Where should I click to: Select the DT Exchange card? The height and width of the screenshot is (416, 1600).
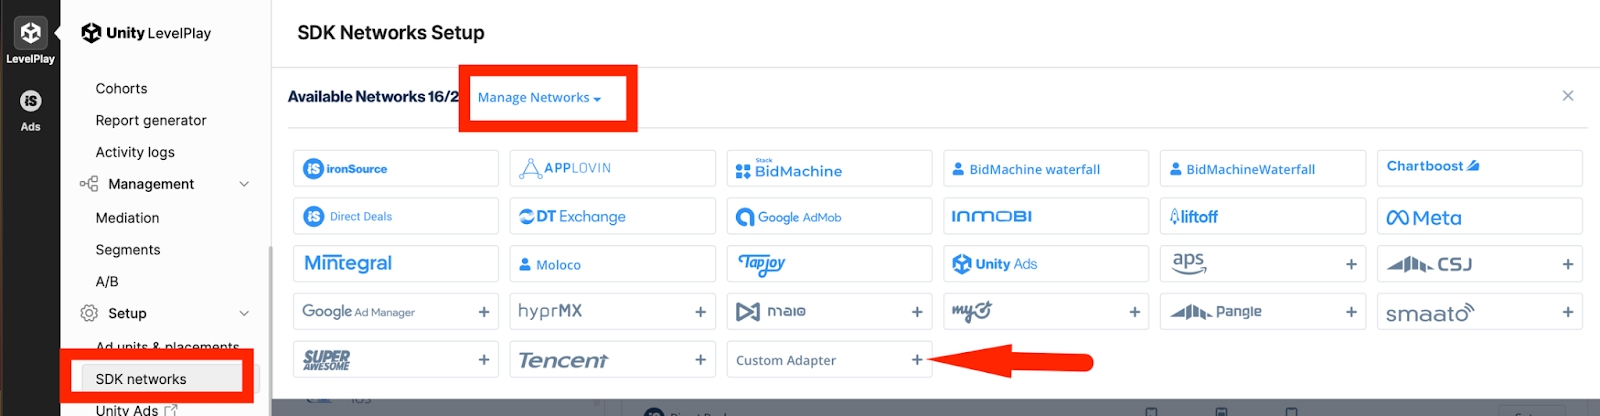point(612,216)
